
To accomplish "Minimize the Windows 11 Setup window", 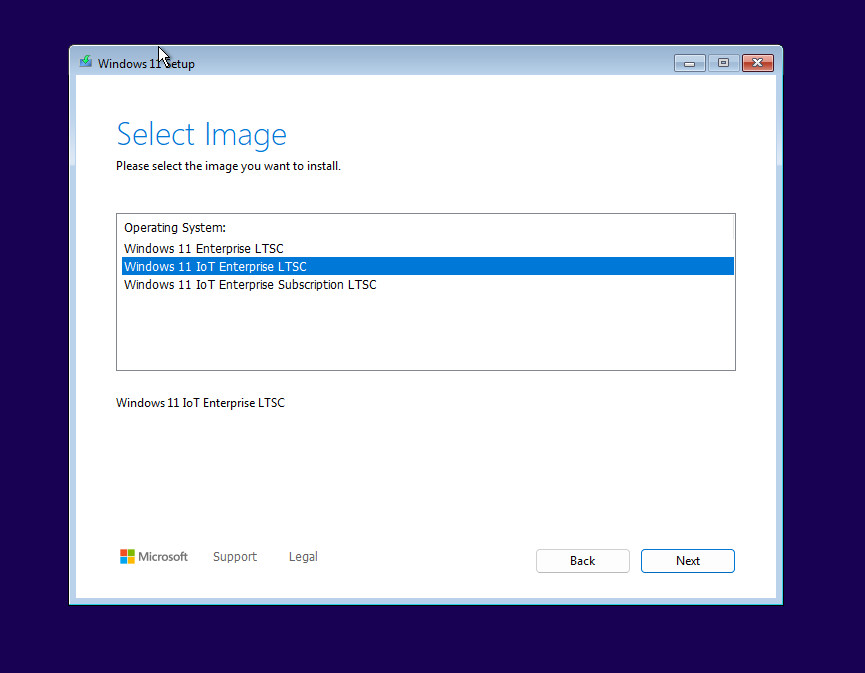I will (x=689, y=63).
